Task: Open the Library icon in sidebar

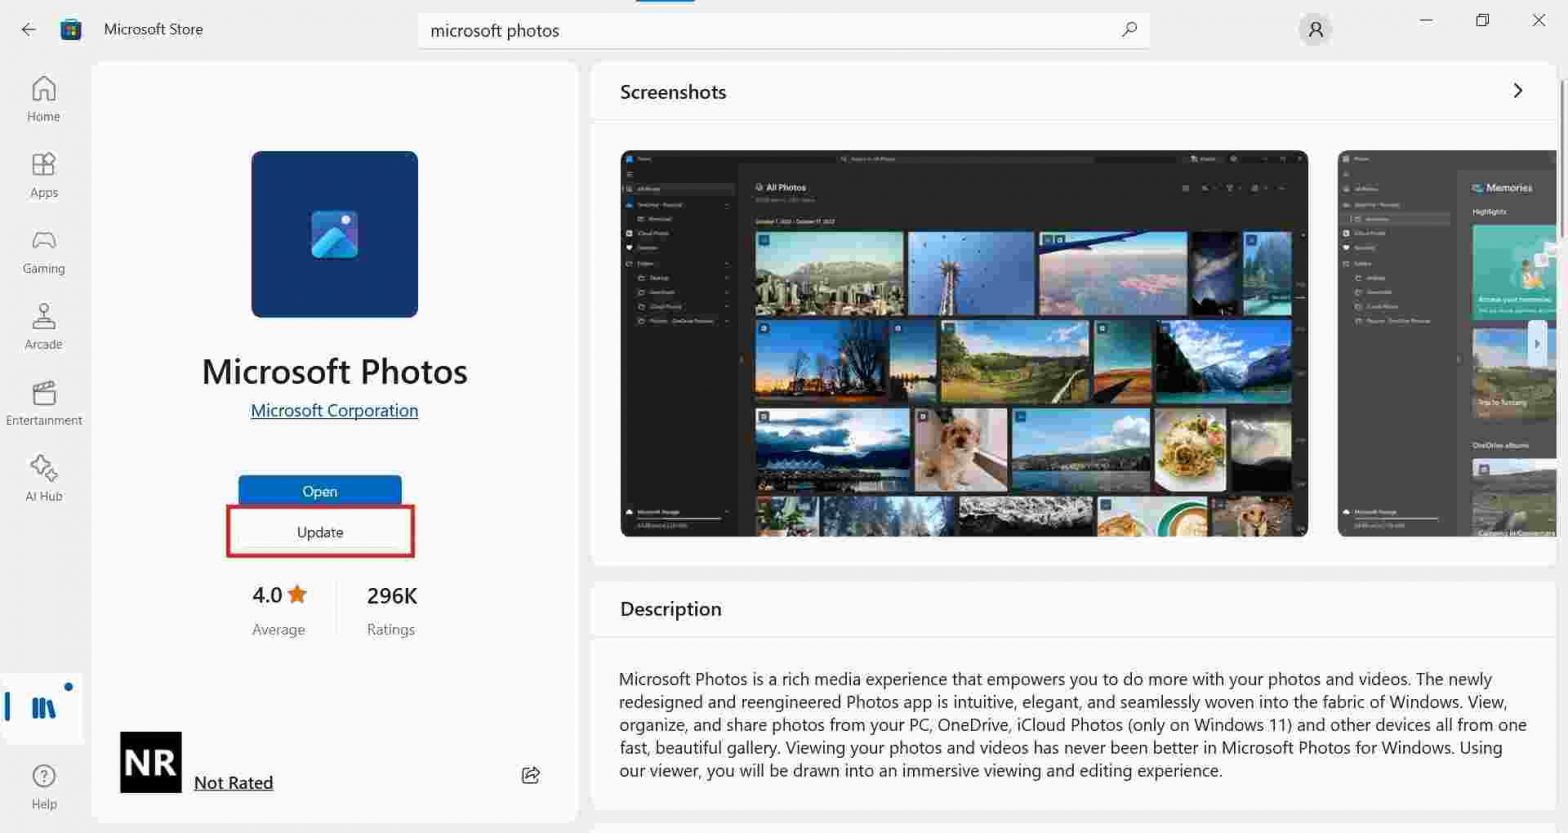Action: 43,708
